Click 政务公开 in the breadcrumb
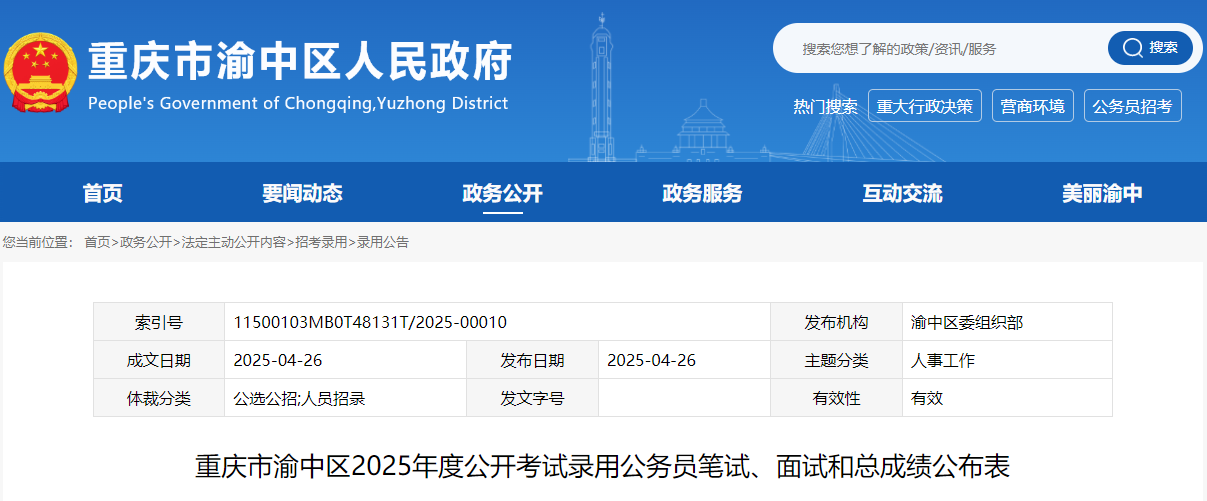The height and width of the screenshot is (501, 1207). [x=146, y=243]
